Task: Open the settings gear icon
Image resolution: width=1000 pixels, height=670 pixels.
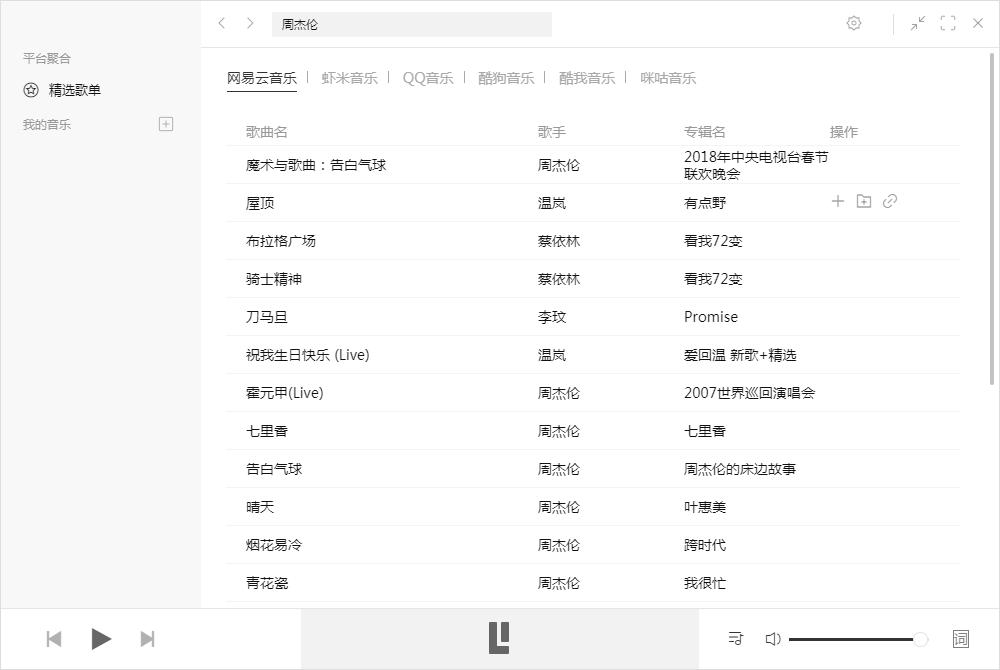Action: [854, 23]
